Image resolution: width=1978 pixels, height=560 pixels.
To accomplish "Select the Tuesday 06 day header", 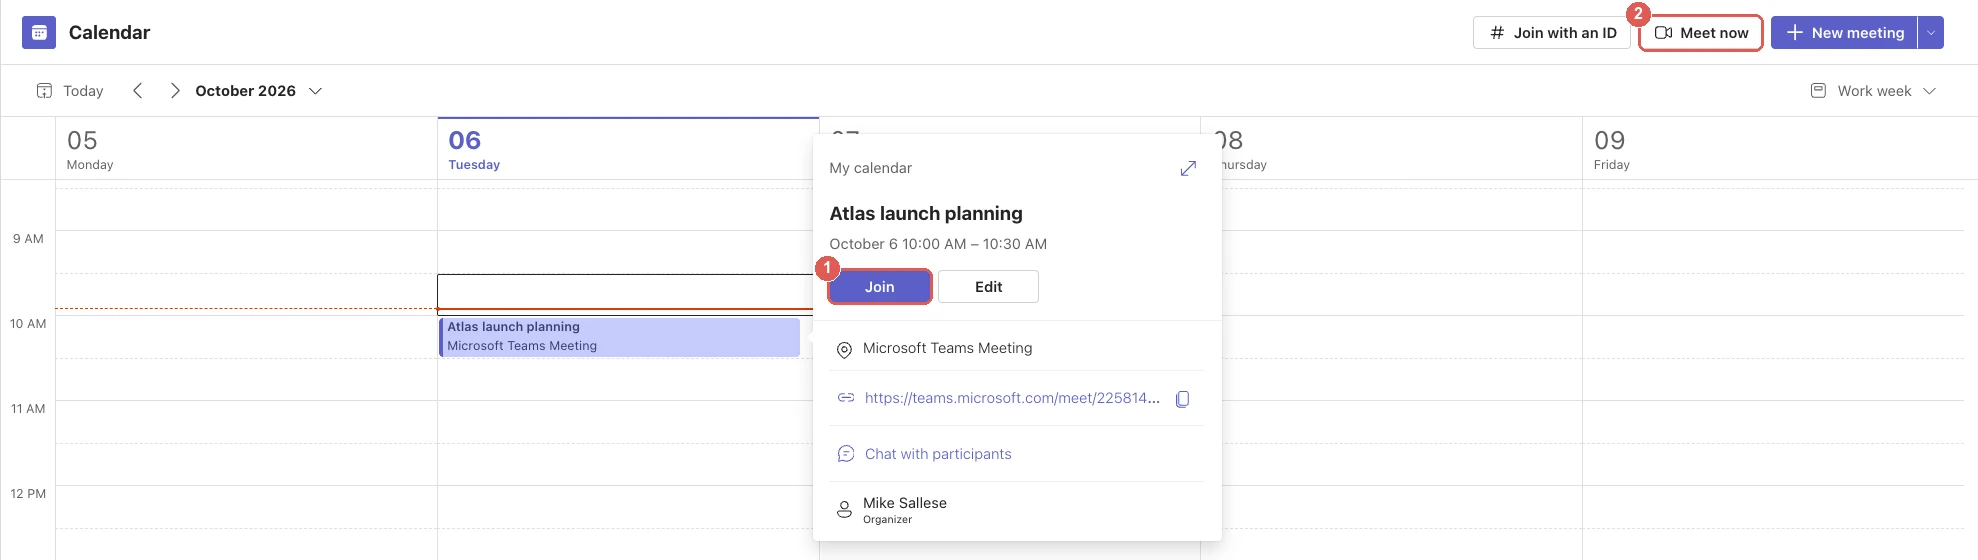I will (x=628, y=149).
